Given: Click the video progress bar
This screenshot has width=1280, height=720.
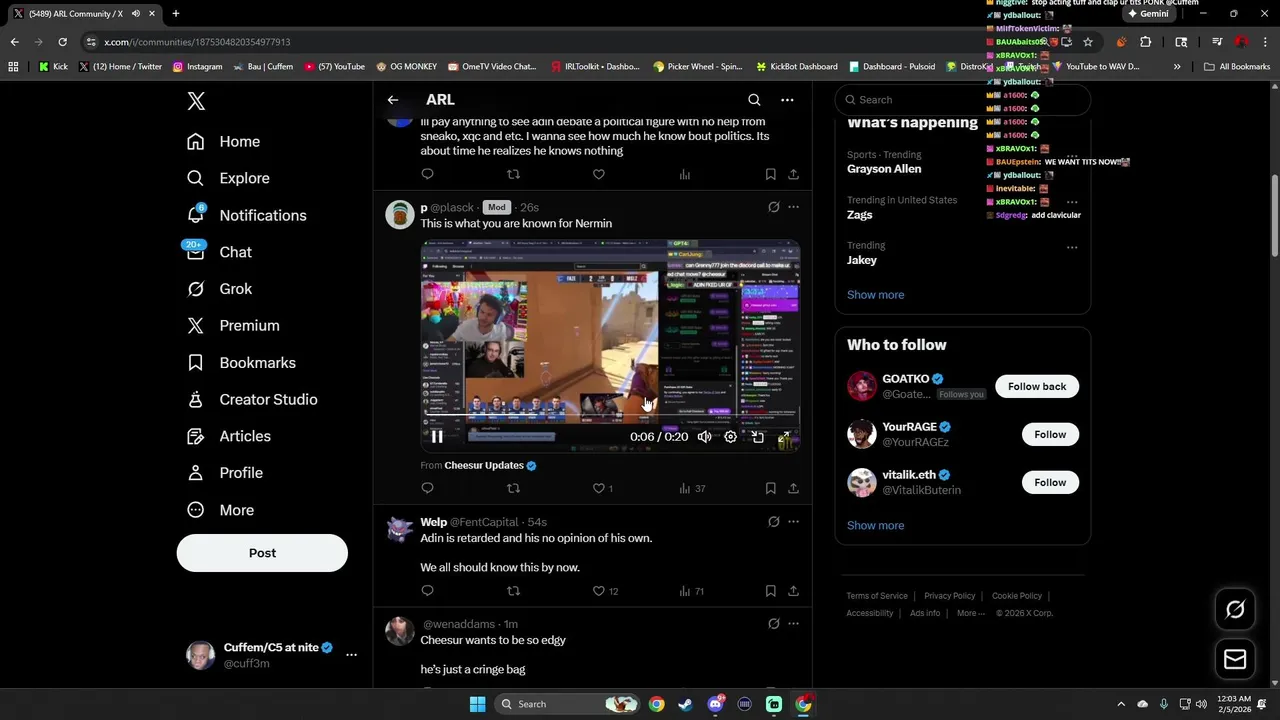Looking at the screenshot, I should coord(610,416).
